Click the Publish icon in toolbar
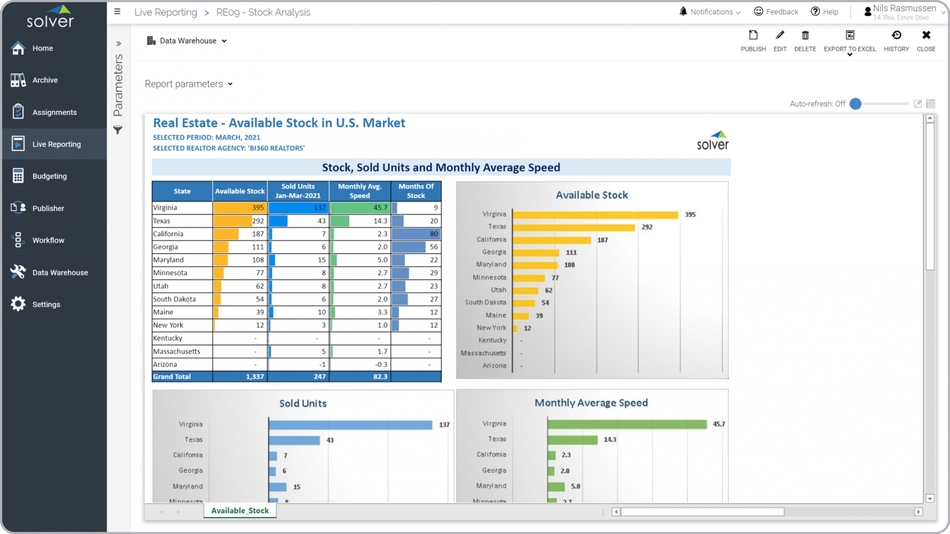The image size is (950, 534). pyautogui.click(x=753, y=40)
